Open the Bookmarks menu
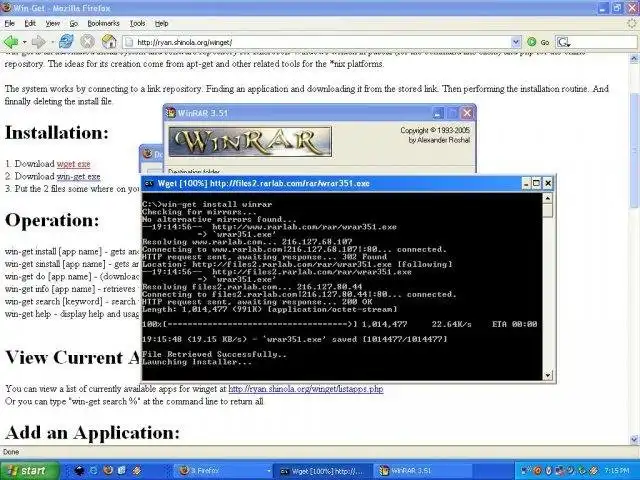The image size is (640, 480). [x=103, y=24]
